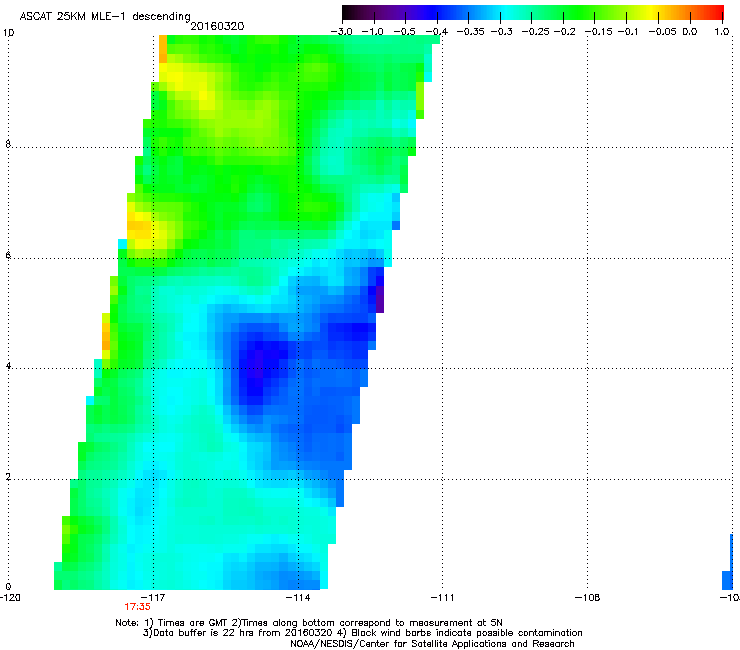
Task: Click the red end of the colorbar
Action: 716,12
